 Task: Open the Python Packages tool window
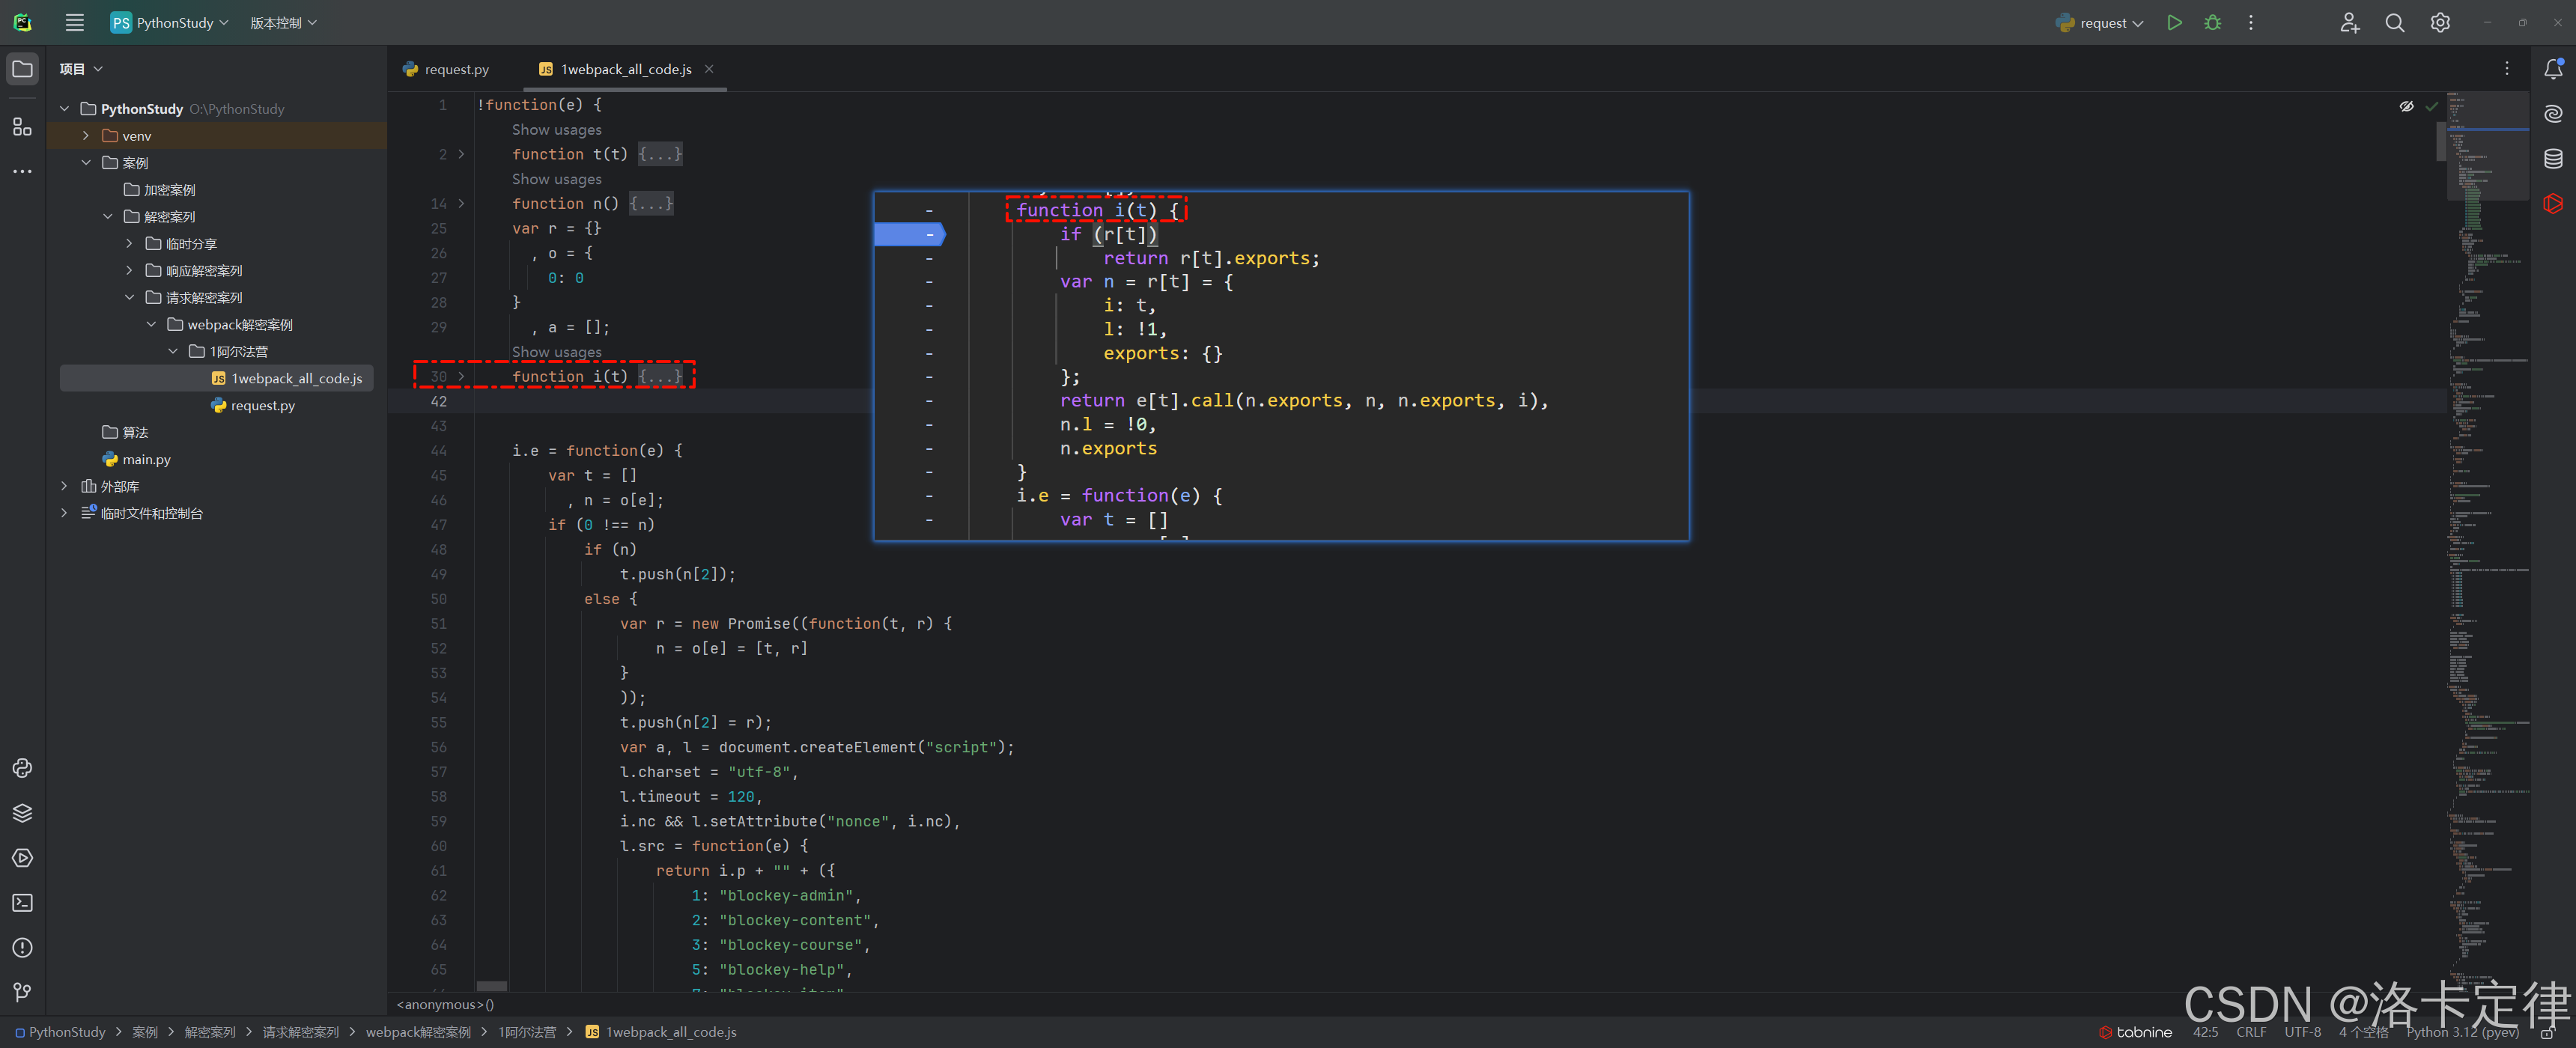pos(22,813)
